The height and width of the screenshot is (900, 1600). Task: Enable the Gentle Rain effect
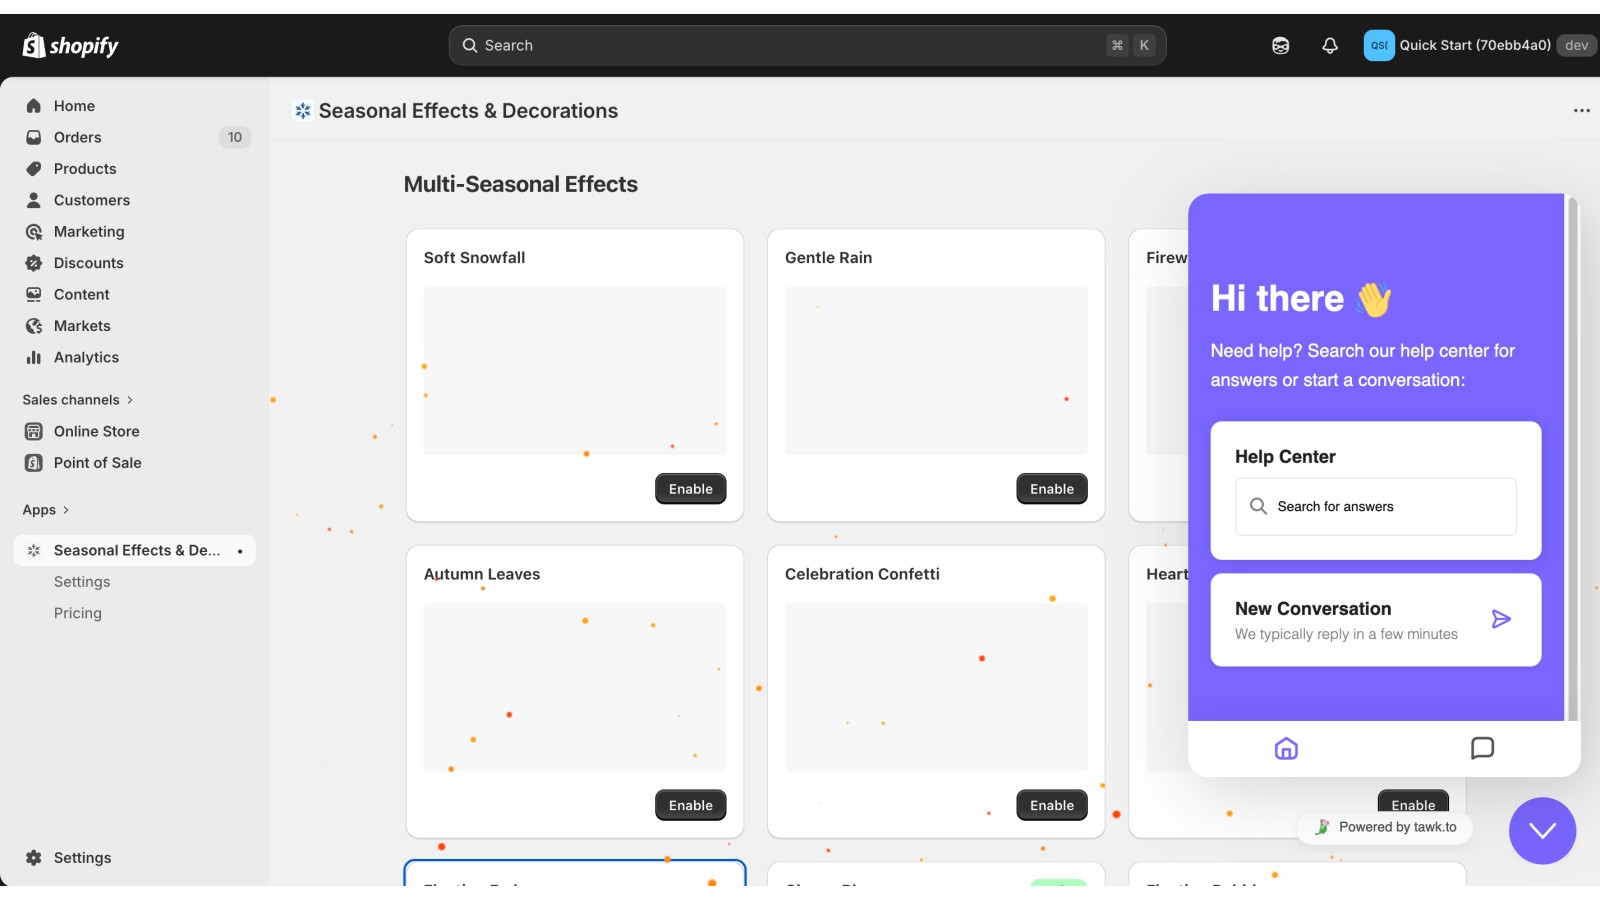[x=1052, y=489]
